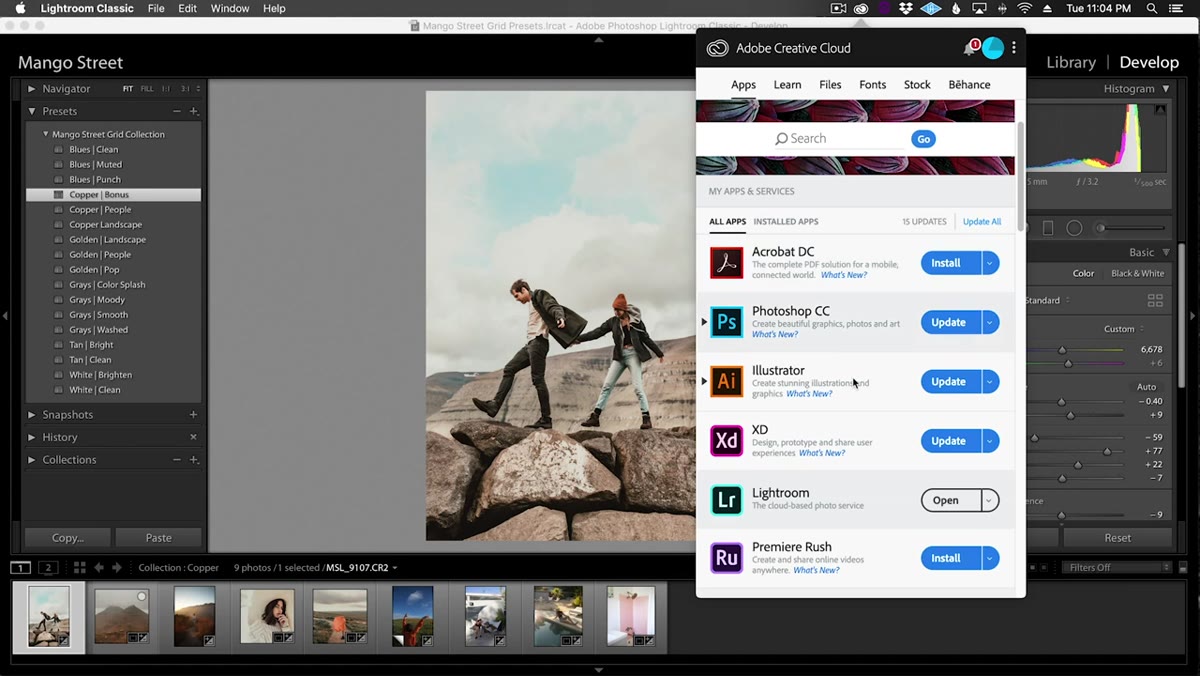Select Black & White treatment
1200x676 pixels.
(1138, 273)
